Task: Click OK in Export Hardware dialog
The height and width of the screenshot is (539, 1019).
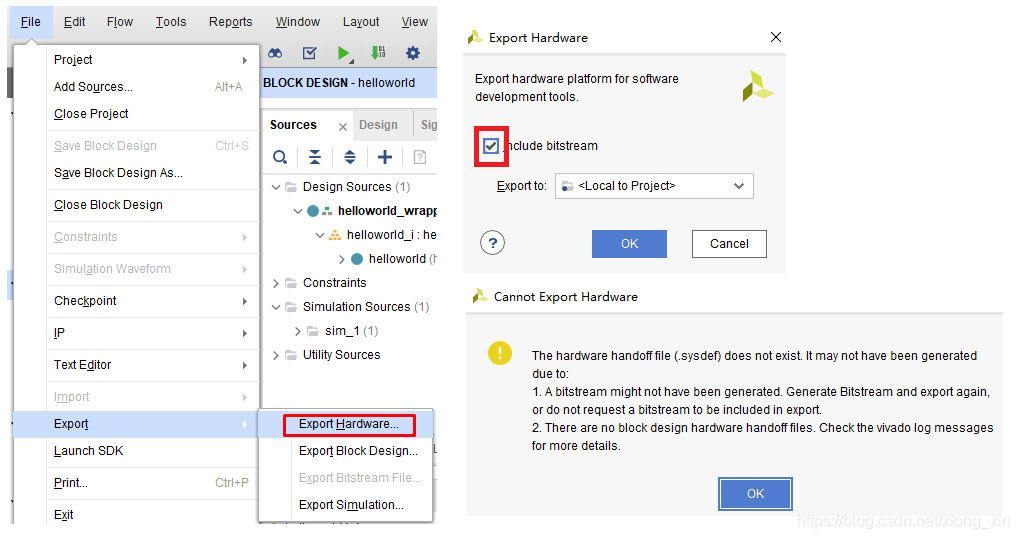Action: [629, 244]
